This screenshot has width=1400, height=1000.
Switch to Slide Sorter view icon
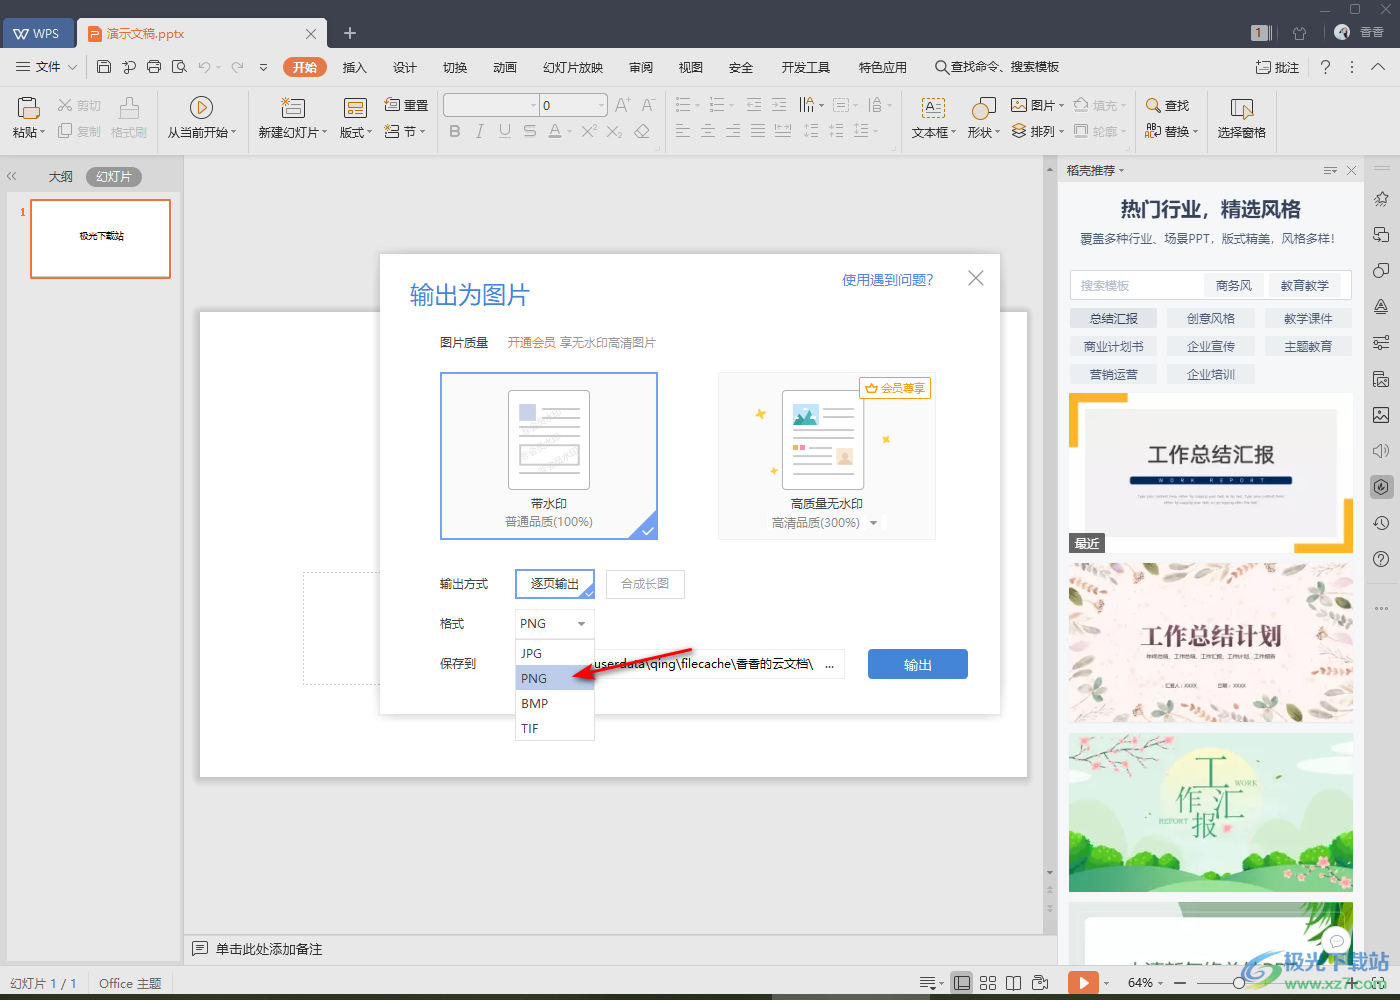(988, 983)
